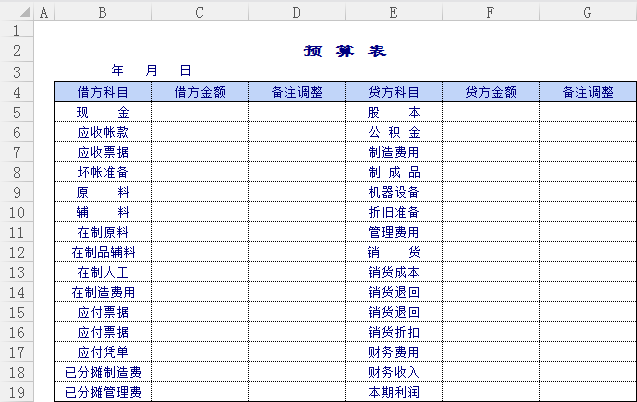The width and height of the screenshot is (637, 402).
Task: Click the empty 借方金额 cell beside 现金
Action: (x=200, y=112)
